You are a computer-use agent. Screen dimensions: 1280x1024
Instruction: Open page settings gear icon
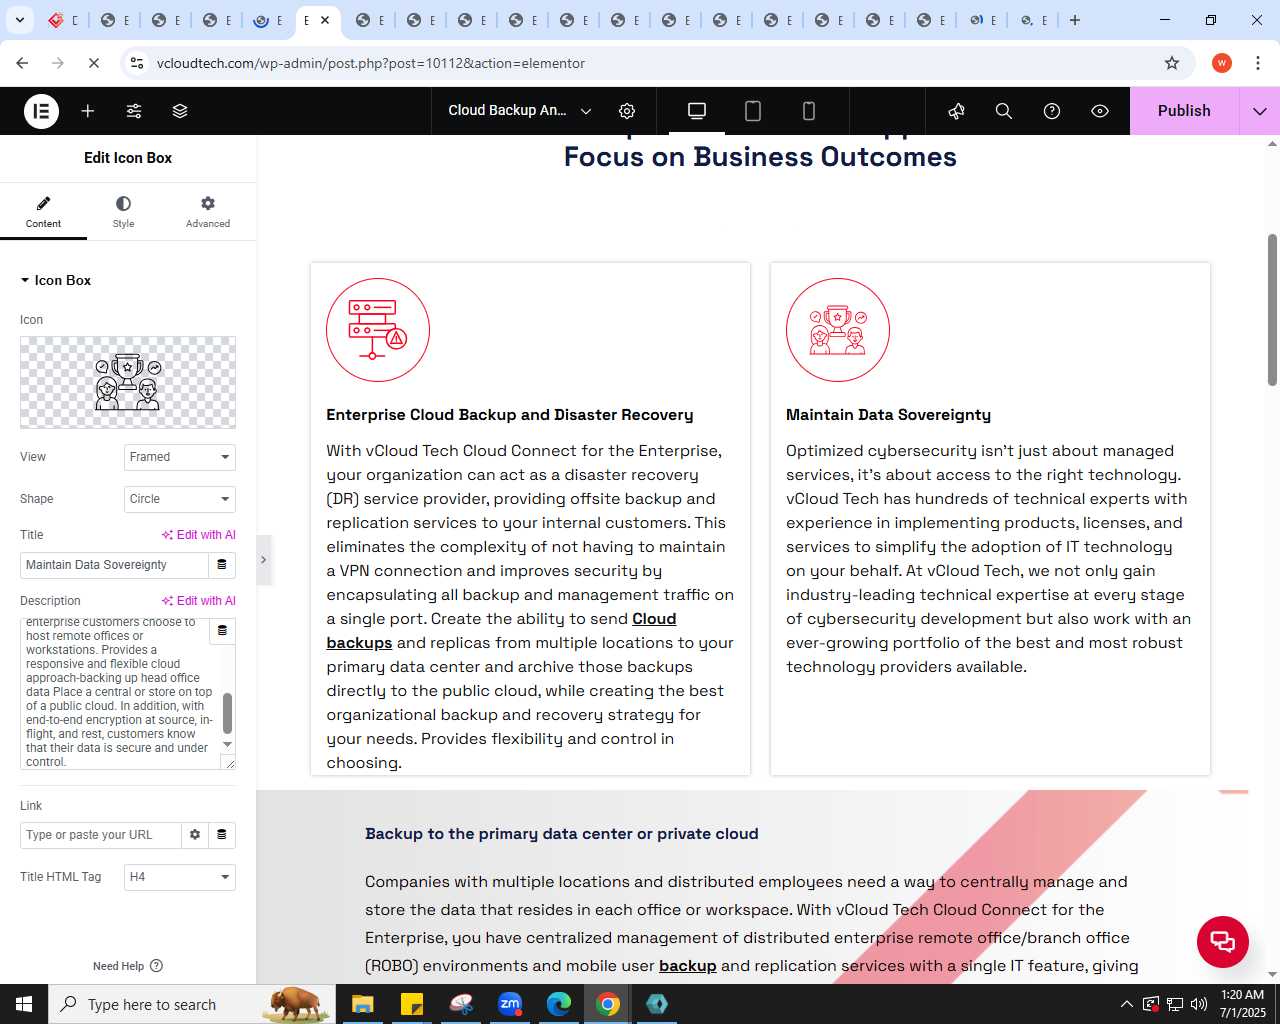627,111
